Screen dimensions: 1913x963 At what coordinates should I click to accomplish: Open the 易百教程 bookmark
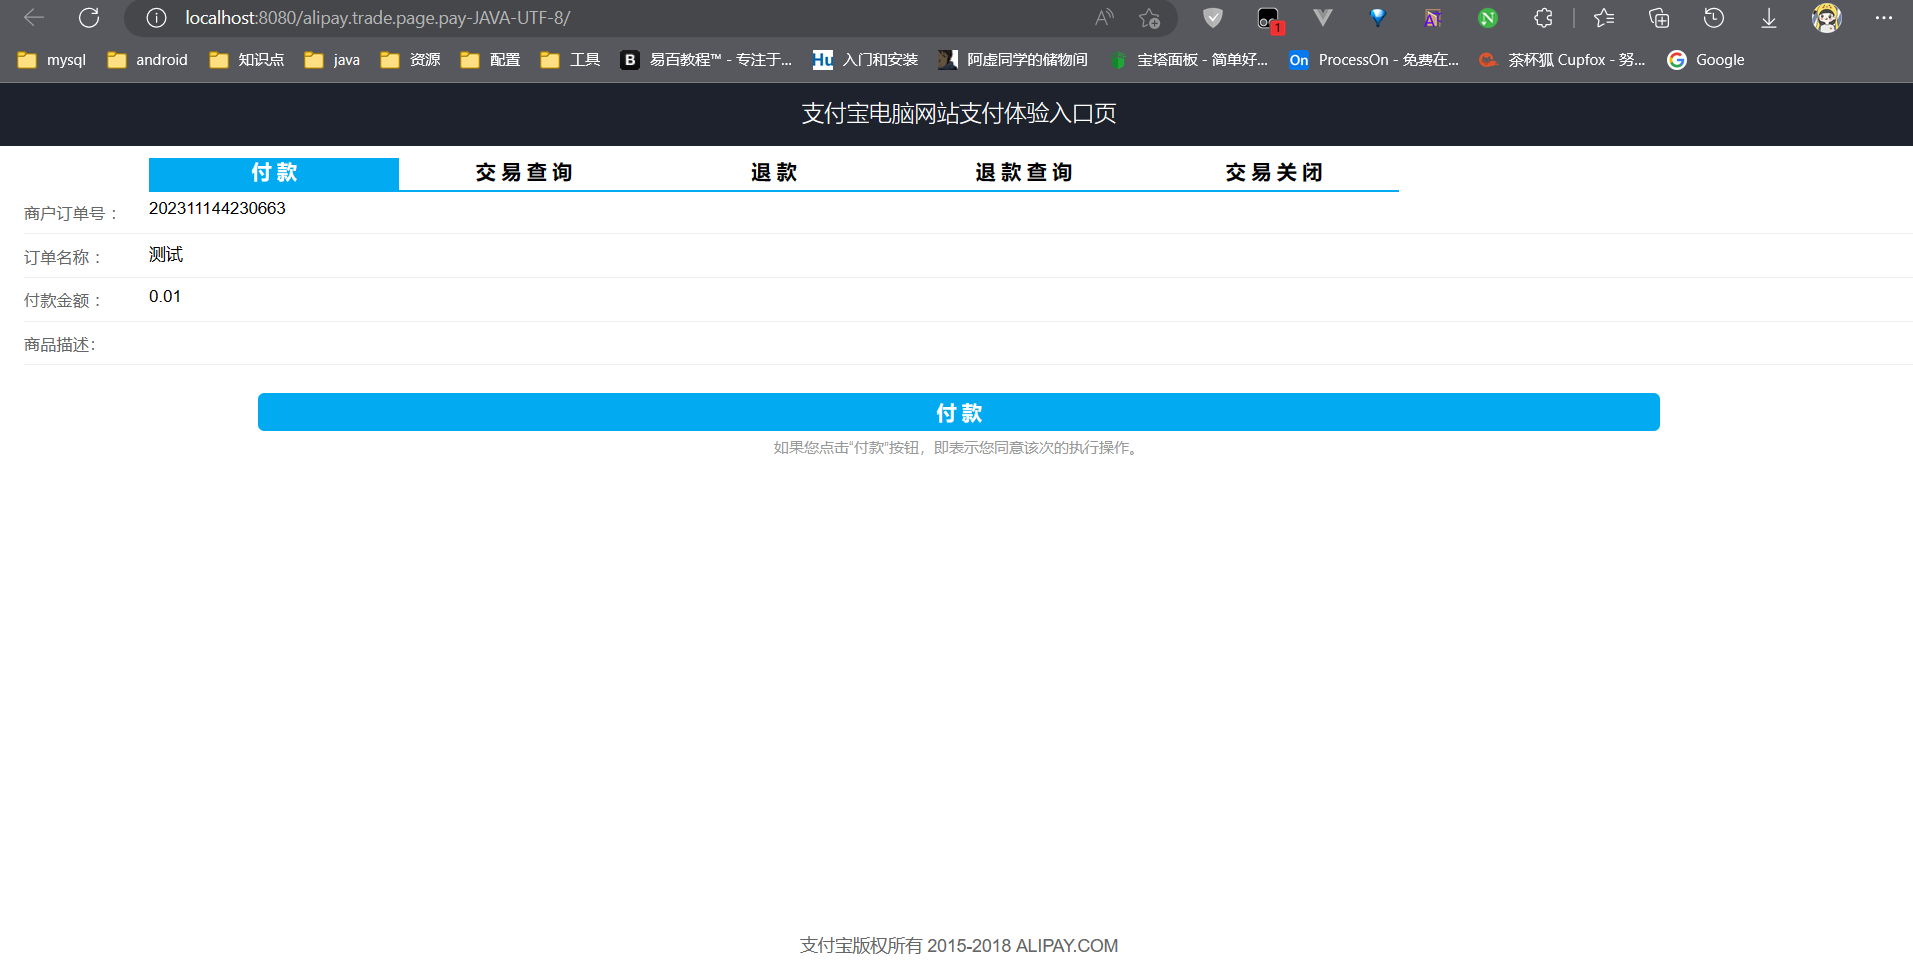[706, 60]
